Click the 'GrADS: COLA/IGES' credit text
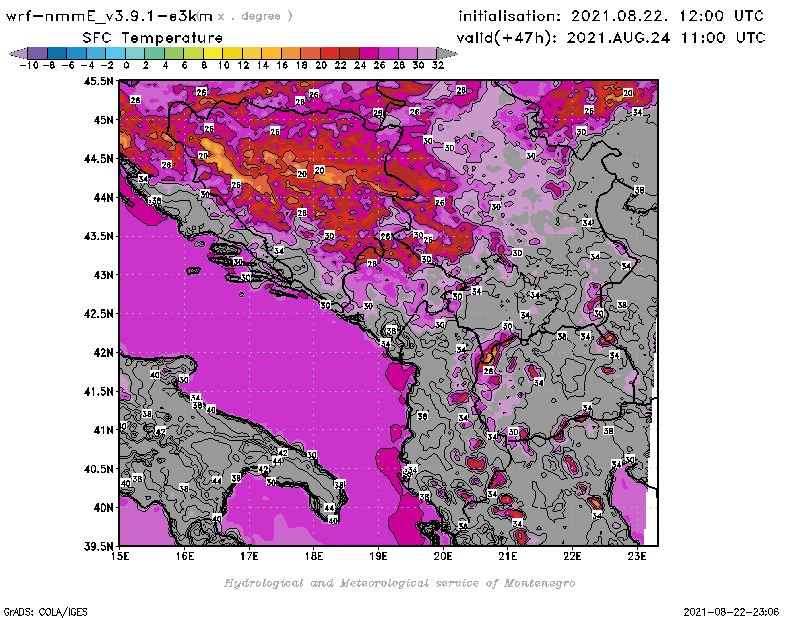The height and width of the screenshot is (618, 800). 45,612
